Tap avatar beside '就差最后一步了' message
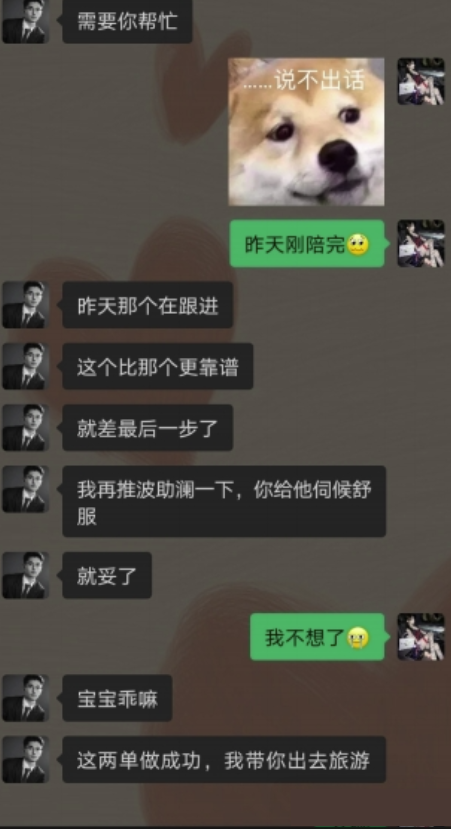This screenshot has width=451, height=829. (26, 427)
